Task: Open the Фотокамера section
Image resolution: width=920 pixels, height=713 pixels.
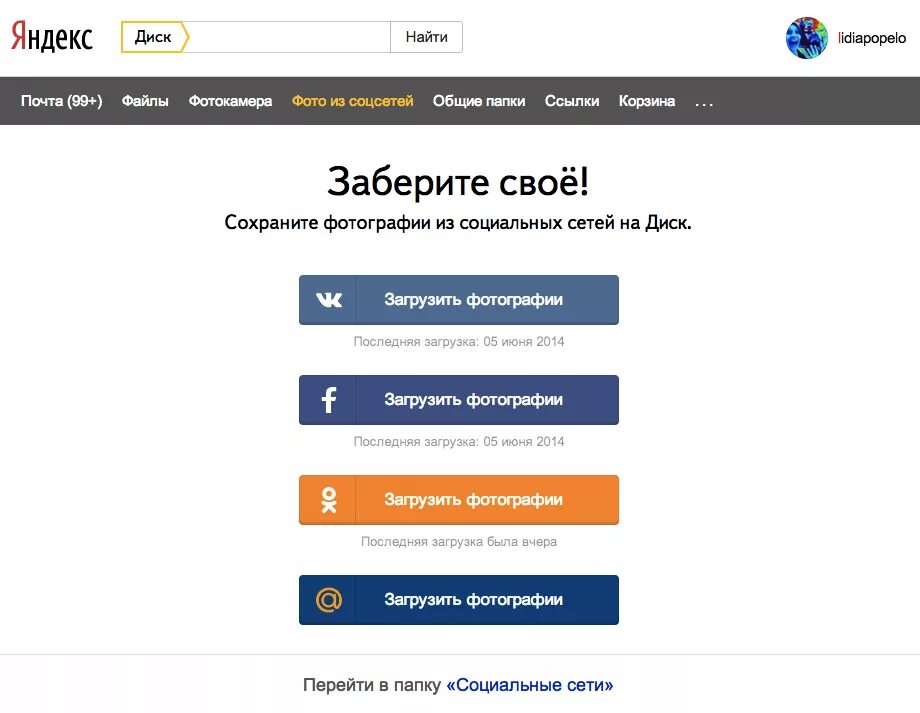Action: (230, 101)
